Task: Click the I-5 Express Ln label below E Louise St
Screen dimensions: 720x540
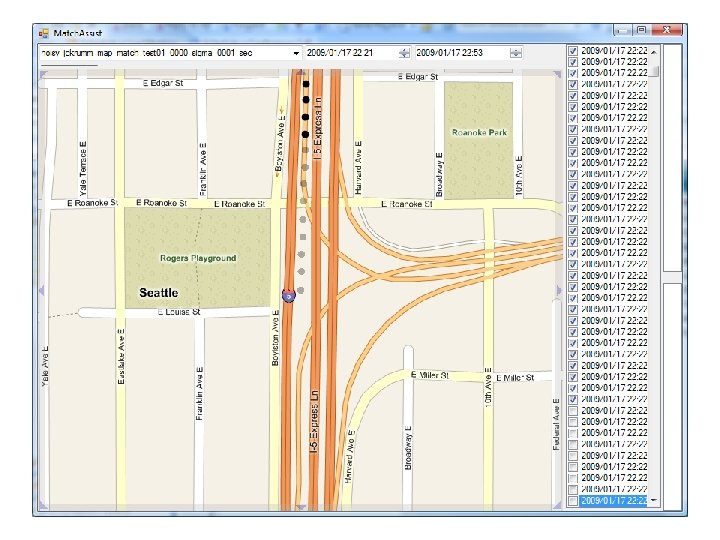Action: [x=314, y=422]
